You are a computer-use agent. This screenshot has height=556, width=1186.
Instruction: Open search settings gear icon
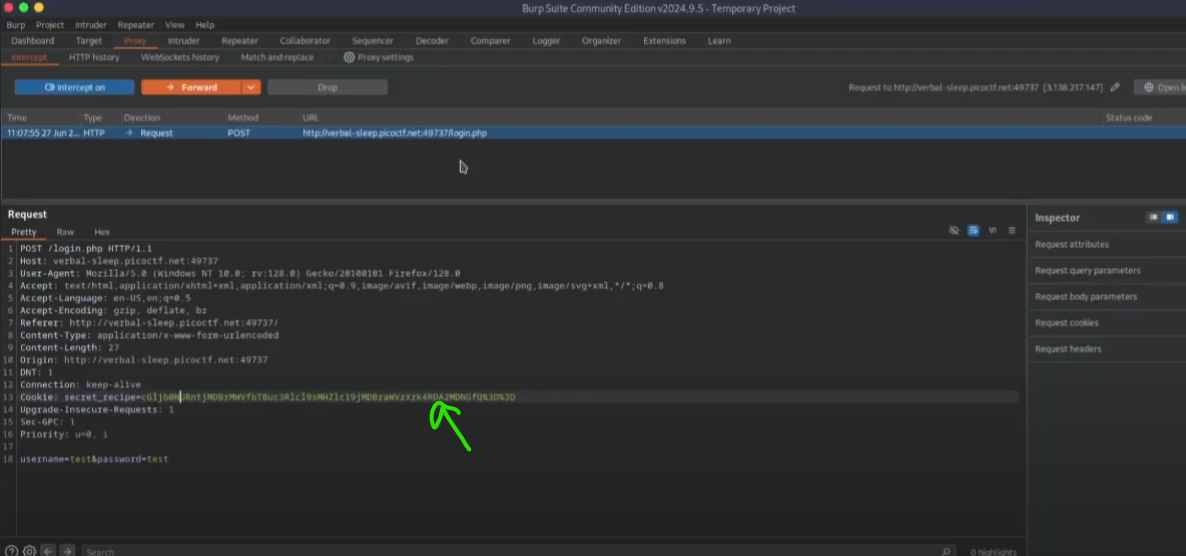point(29,551)
